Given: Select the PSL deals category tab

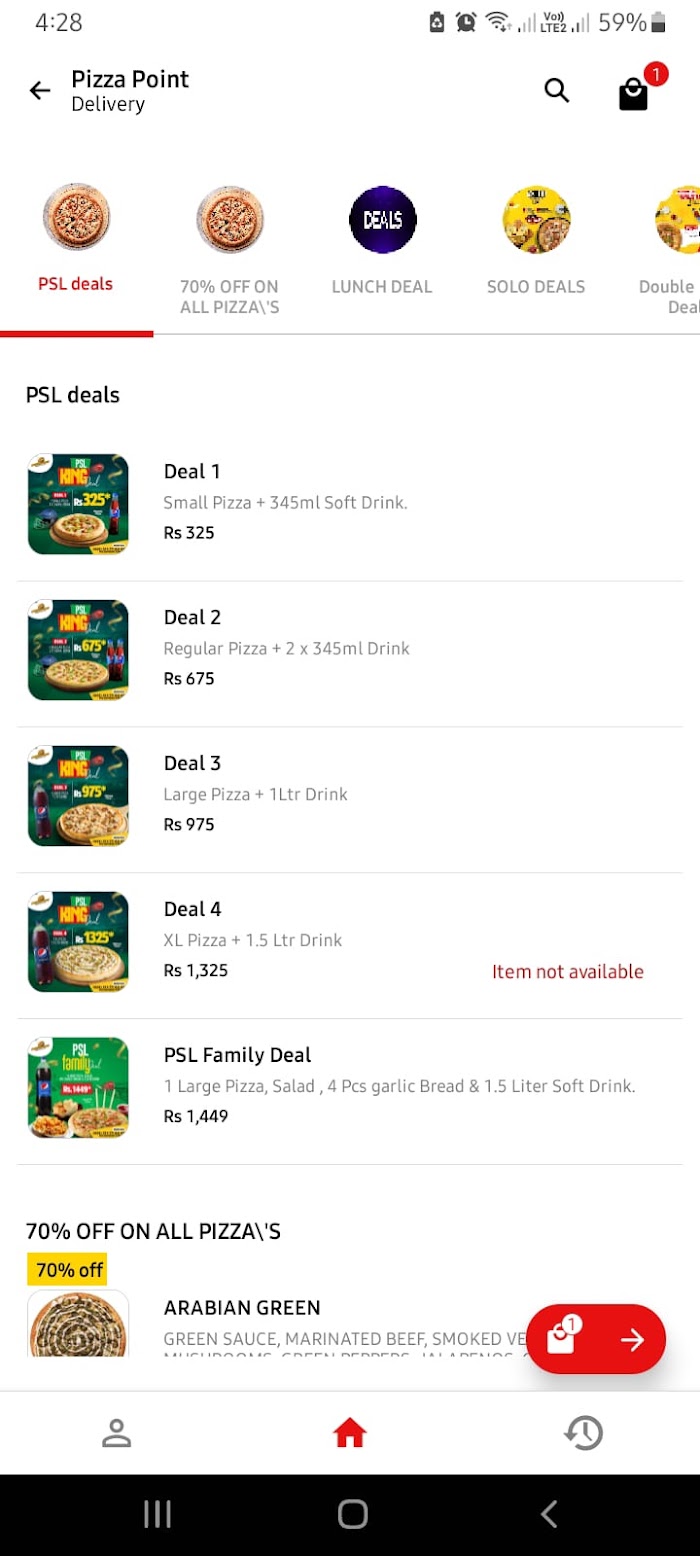Looking at the screenshot, I should [76, 244].
